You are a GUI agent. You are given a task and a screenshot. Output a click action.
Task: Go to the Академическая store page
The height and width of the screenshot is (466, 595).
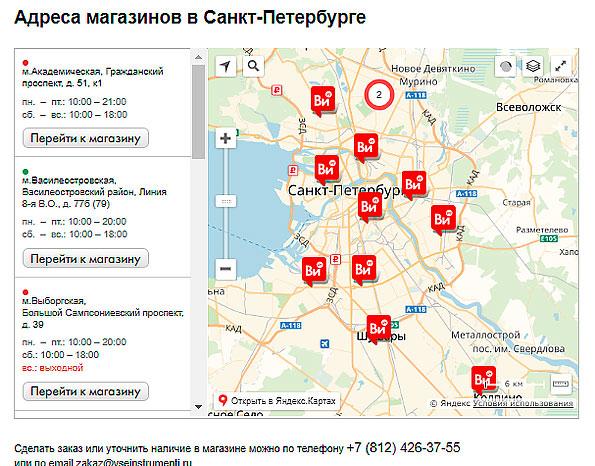pyautogui.click(x=86, y=138)
